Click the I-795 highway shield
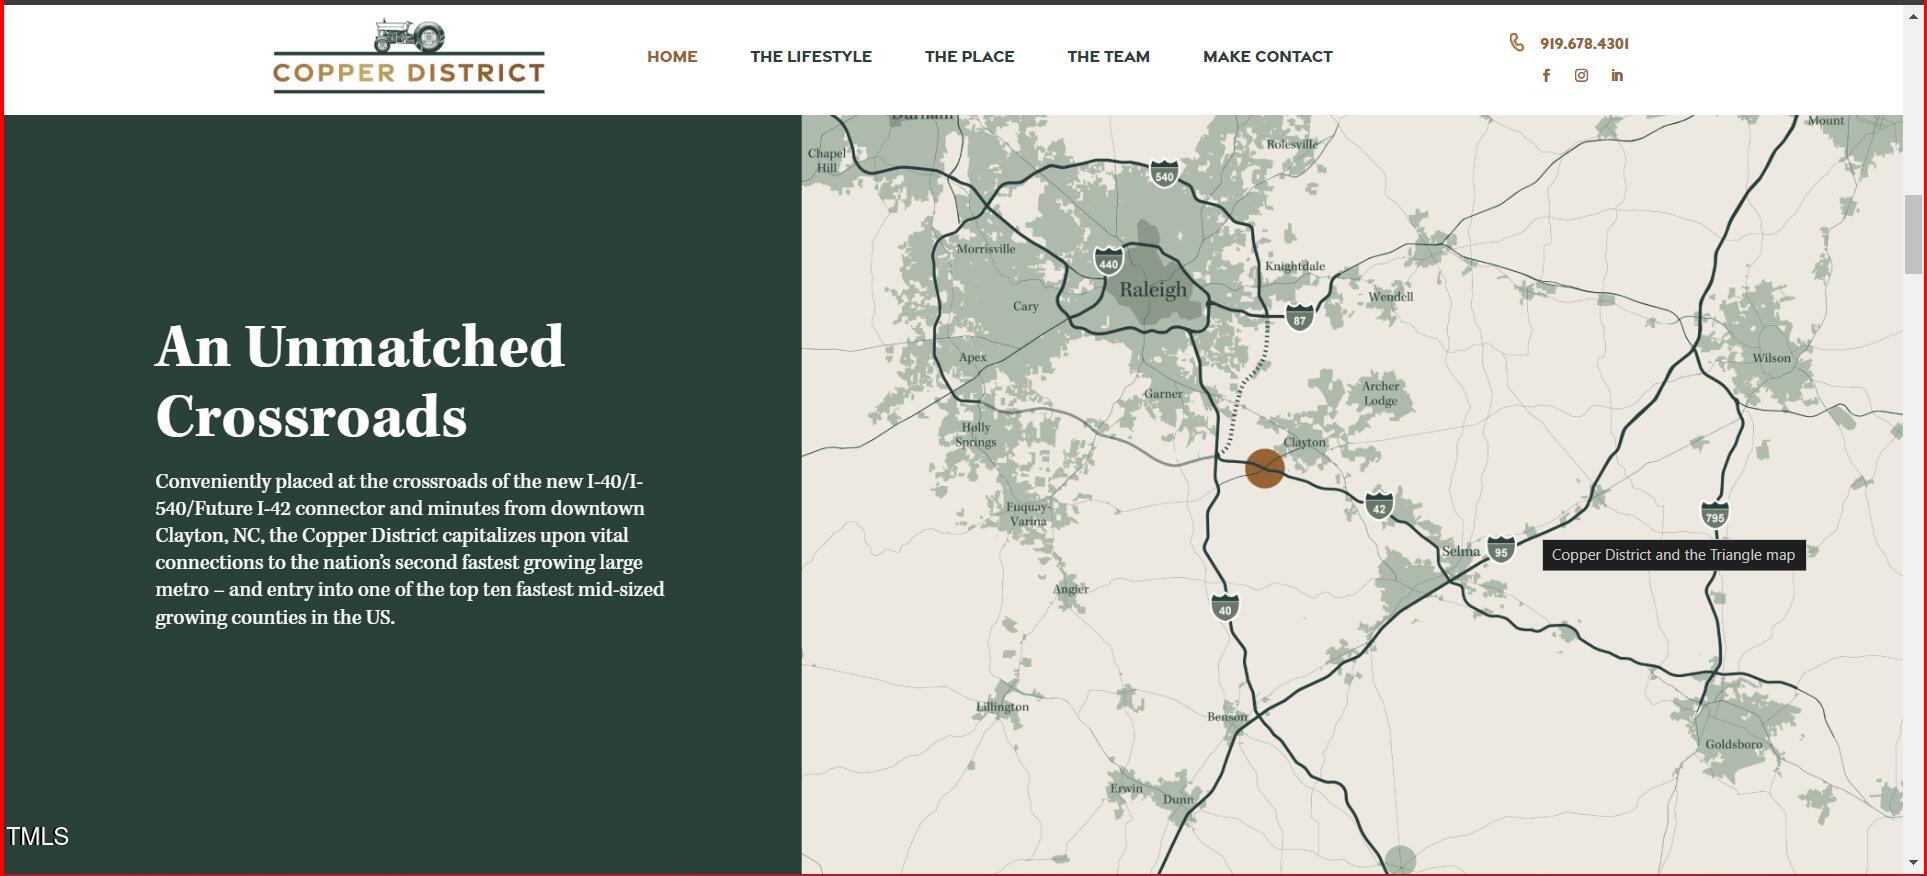 pyautogui.click(x=1714, y=515)
